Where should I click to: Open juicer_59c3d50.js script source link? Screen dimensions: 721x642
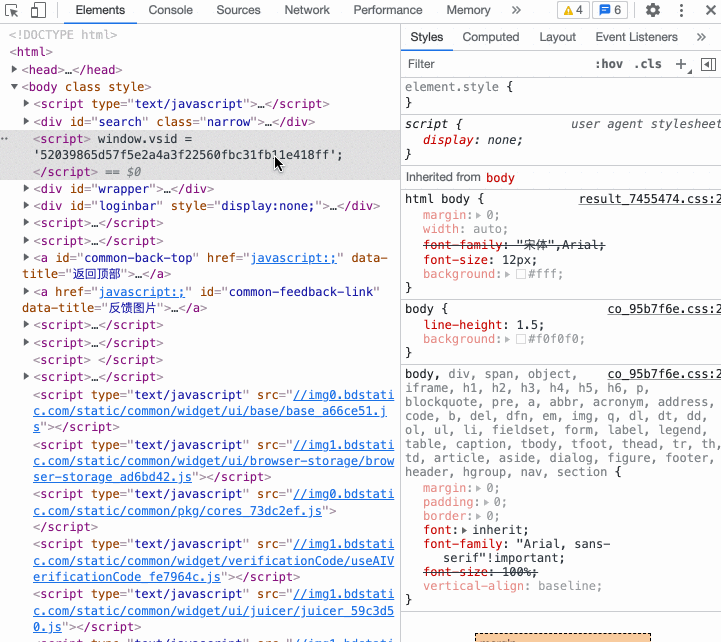[213, 611]
